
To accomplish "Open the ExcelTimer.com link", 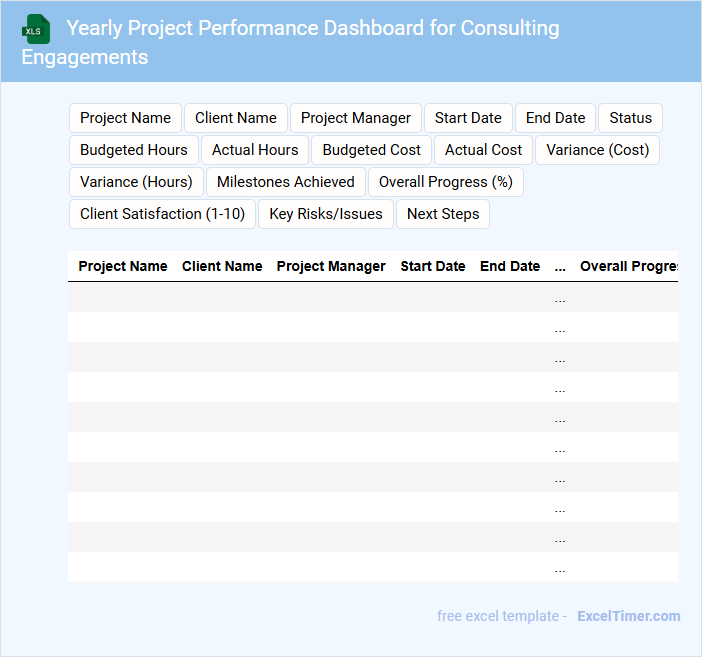I will [628, 616].
